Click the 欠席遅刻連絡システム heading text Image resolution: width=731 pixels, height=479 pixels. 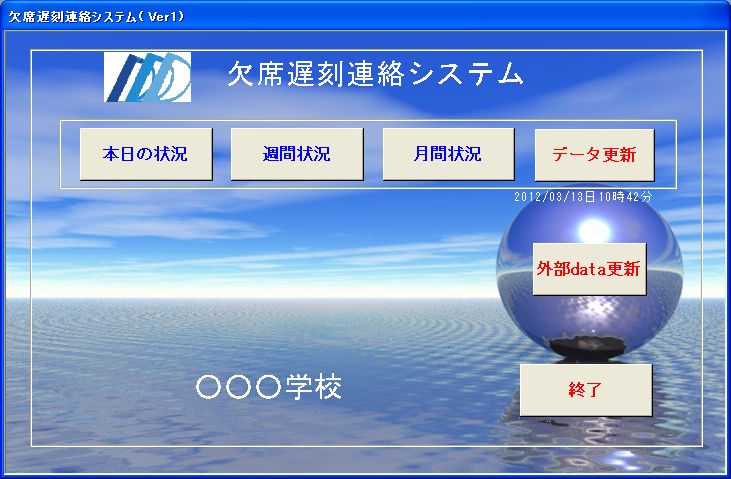tap(375, 74)
